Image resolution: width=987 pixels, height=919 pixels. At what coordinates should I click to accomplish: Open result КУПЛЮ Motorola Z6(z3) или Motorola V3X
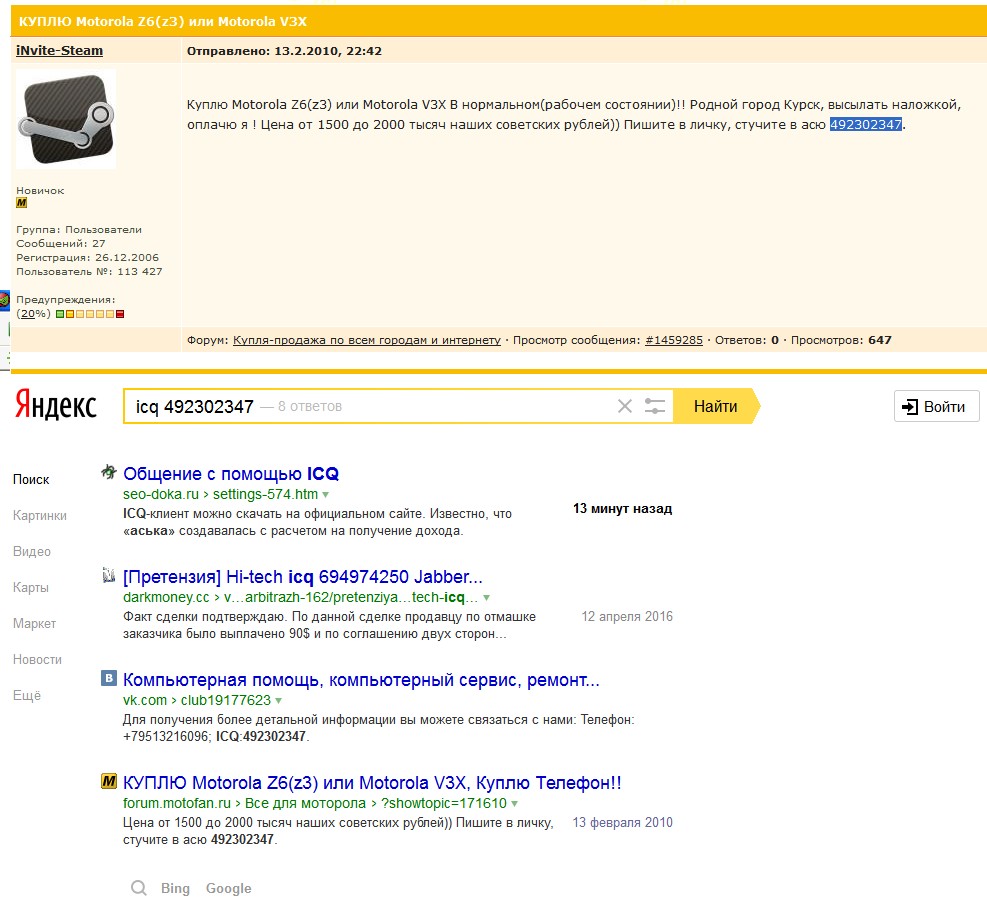(372, 782)
